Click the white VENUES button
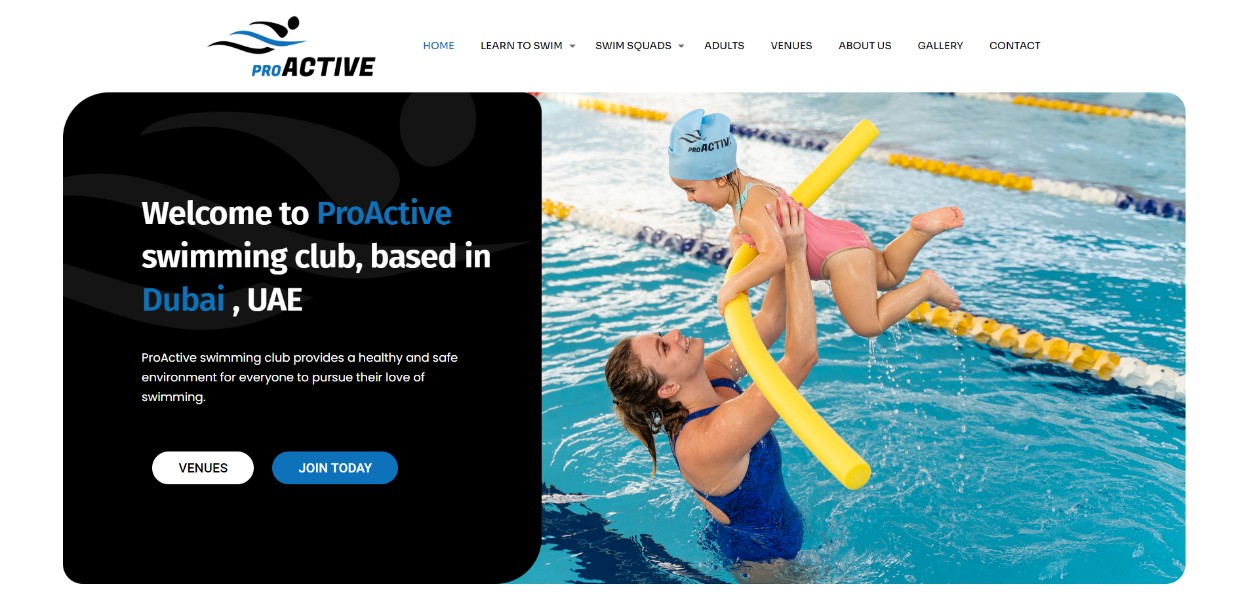The width and height of the screenshot is (1259, 614). [203, 468]
